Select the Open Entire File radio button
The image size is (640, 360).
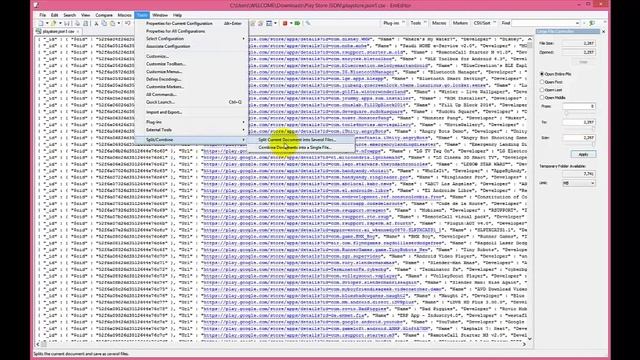[542, 74]
